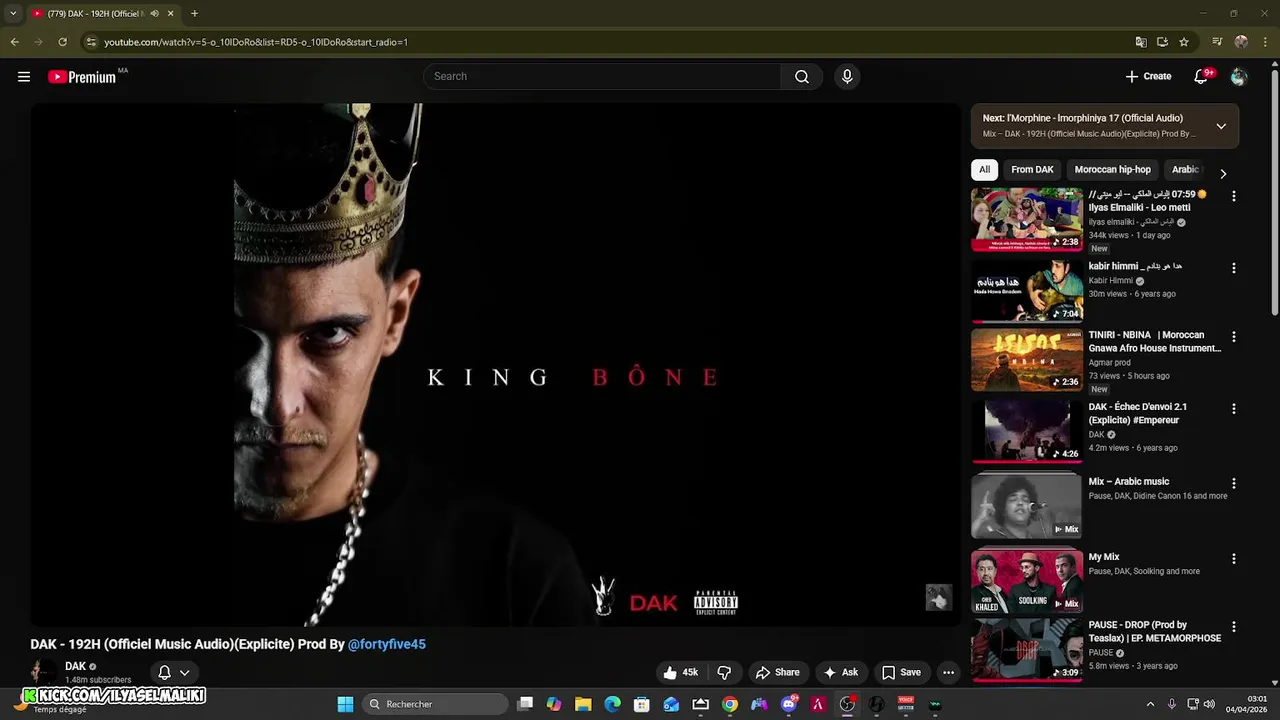Open the @fortyfive45 channel link
The height and width of the screenshot is (720, 1280).
387,645
